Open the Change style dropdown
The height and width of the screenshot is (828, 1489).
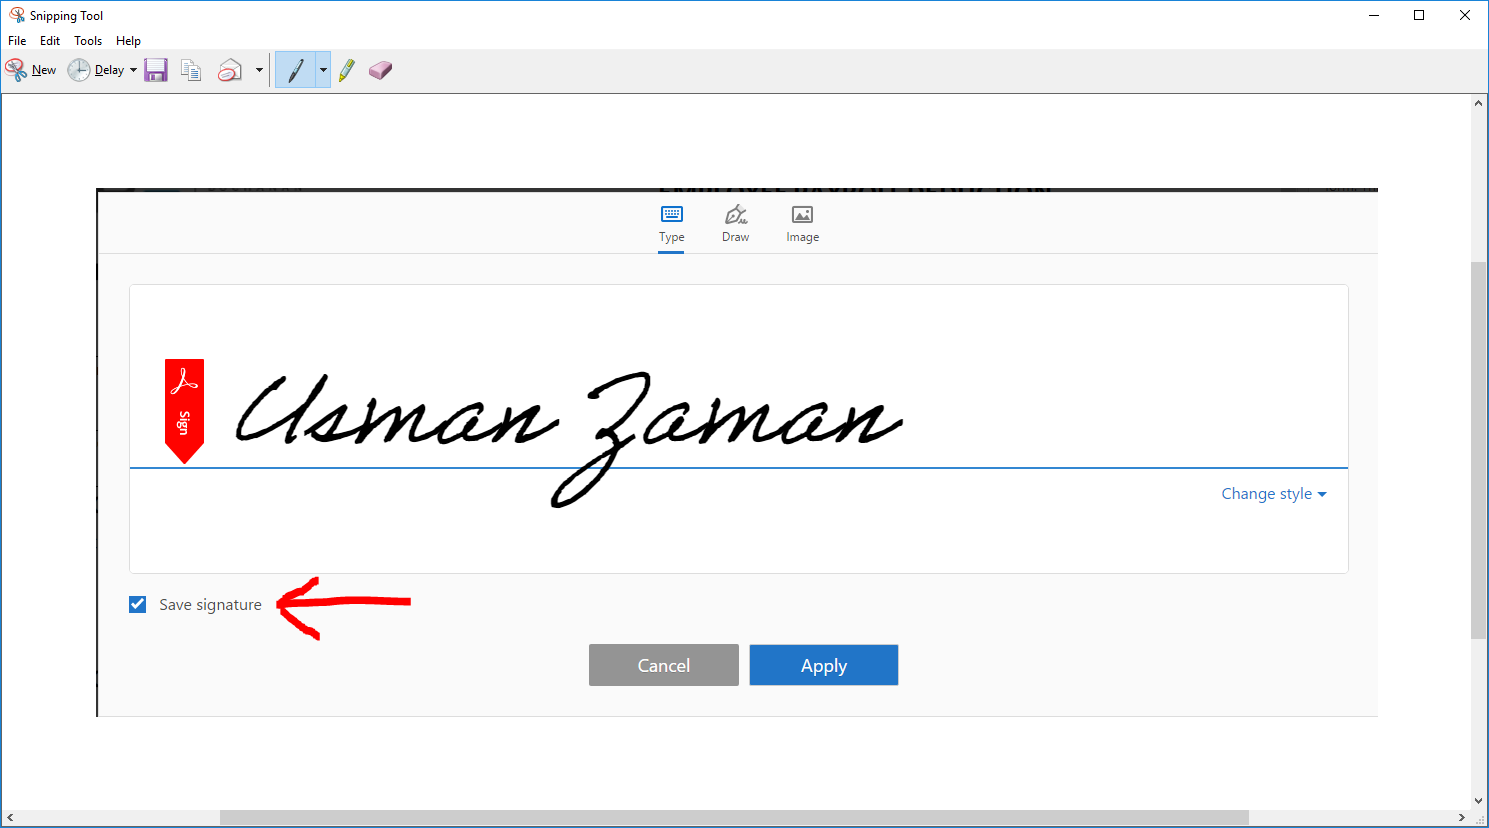tap(1273, 493)
